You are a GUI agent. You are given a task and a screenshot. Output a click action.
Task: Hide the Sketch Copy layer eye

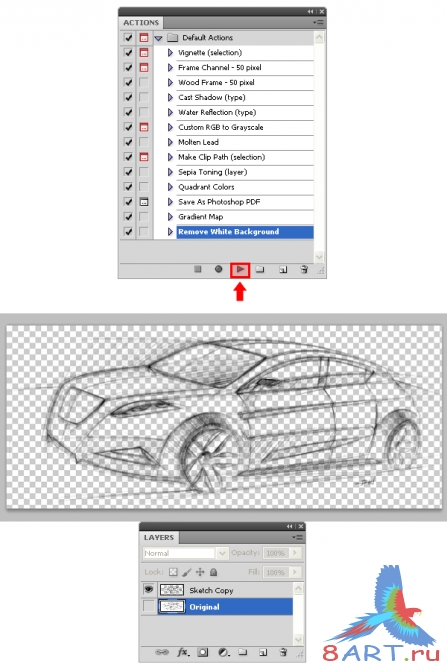coord(148,590)
